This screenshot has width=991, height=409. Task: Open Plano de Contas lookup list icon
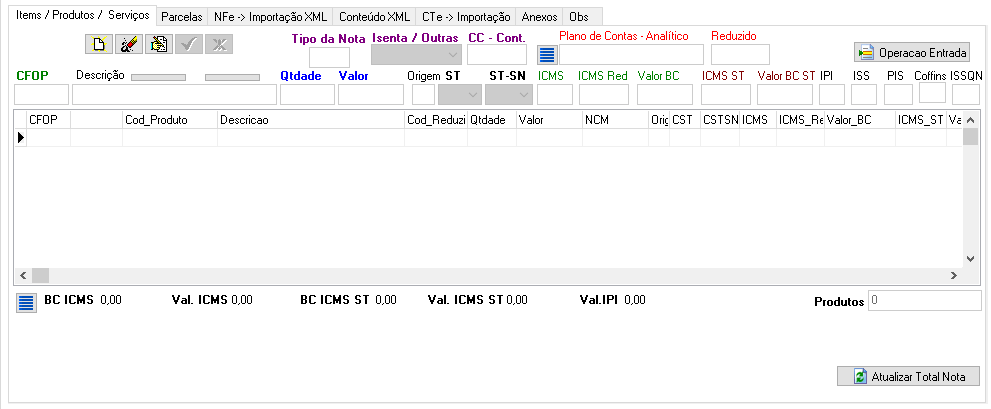(547, 54)
